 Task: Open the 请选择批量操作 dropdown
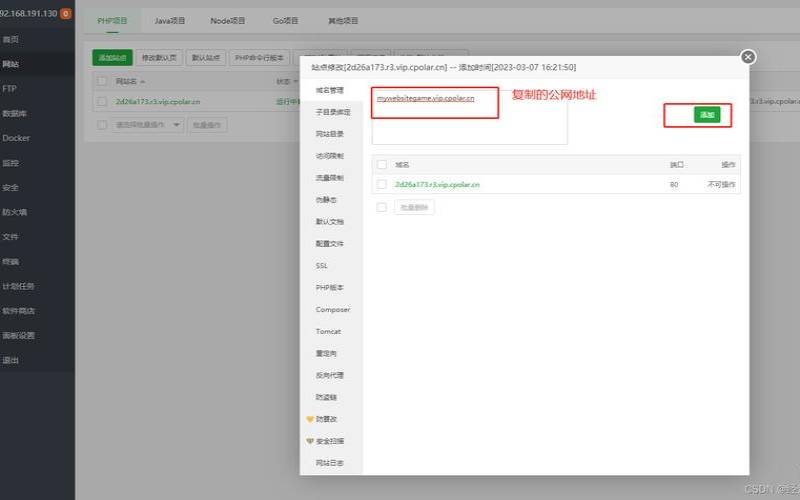148,125
